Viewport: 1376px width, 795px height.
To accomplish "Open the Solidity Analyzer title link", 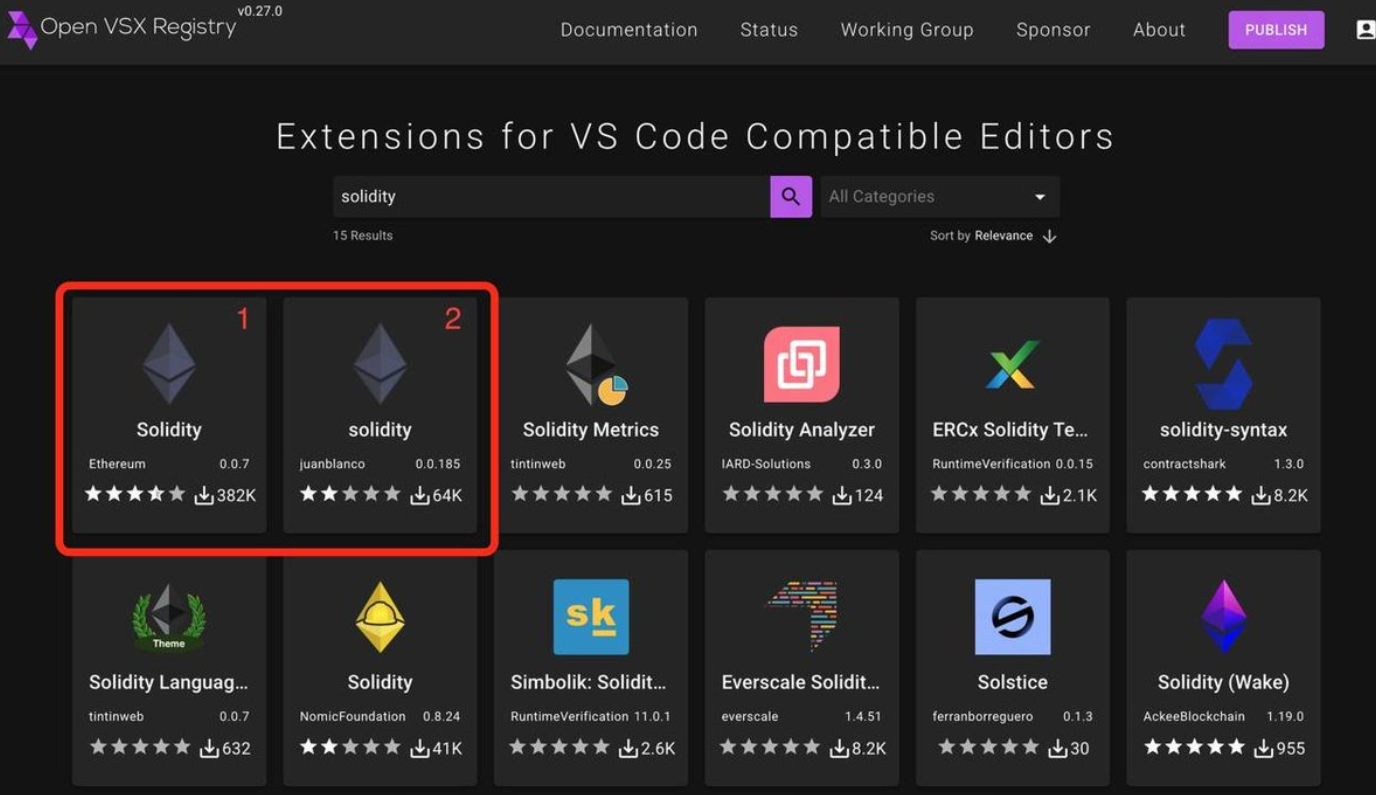I will click(802, 430).
